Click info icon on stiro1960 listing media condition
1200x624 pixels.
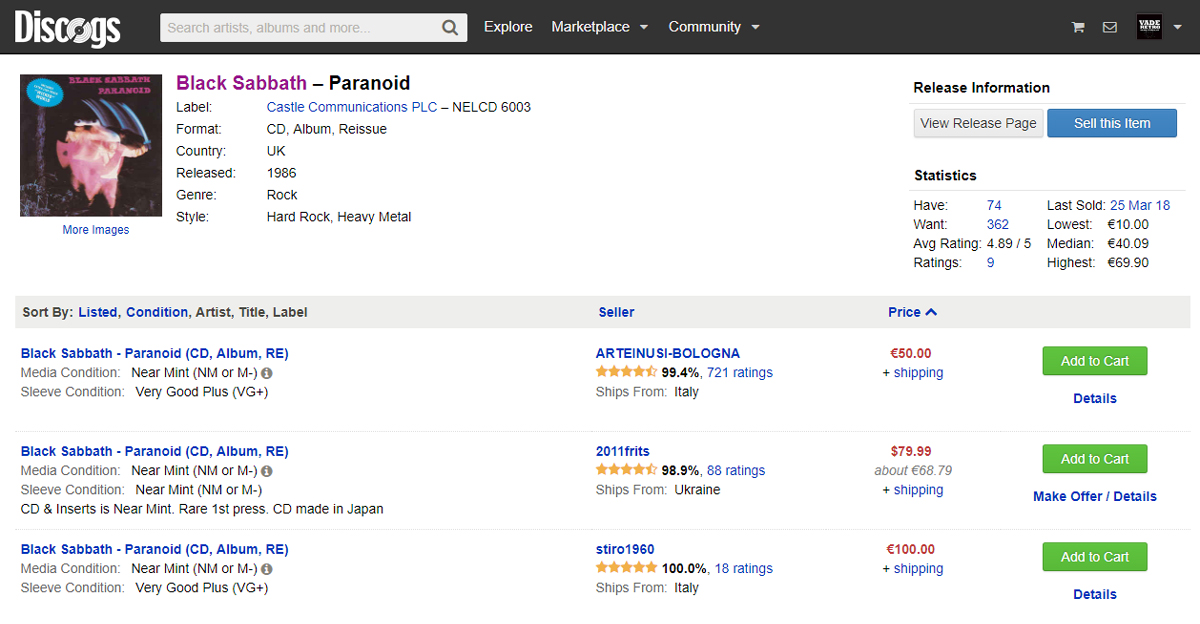267,569
